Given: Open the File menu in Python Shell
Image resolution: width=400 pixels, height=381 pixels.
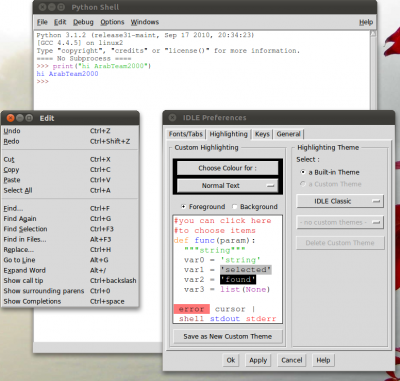Looking at the screenshot, I should coord(42,22).
